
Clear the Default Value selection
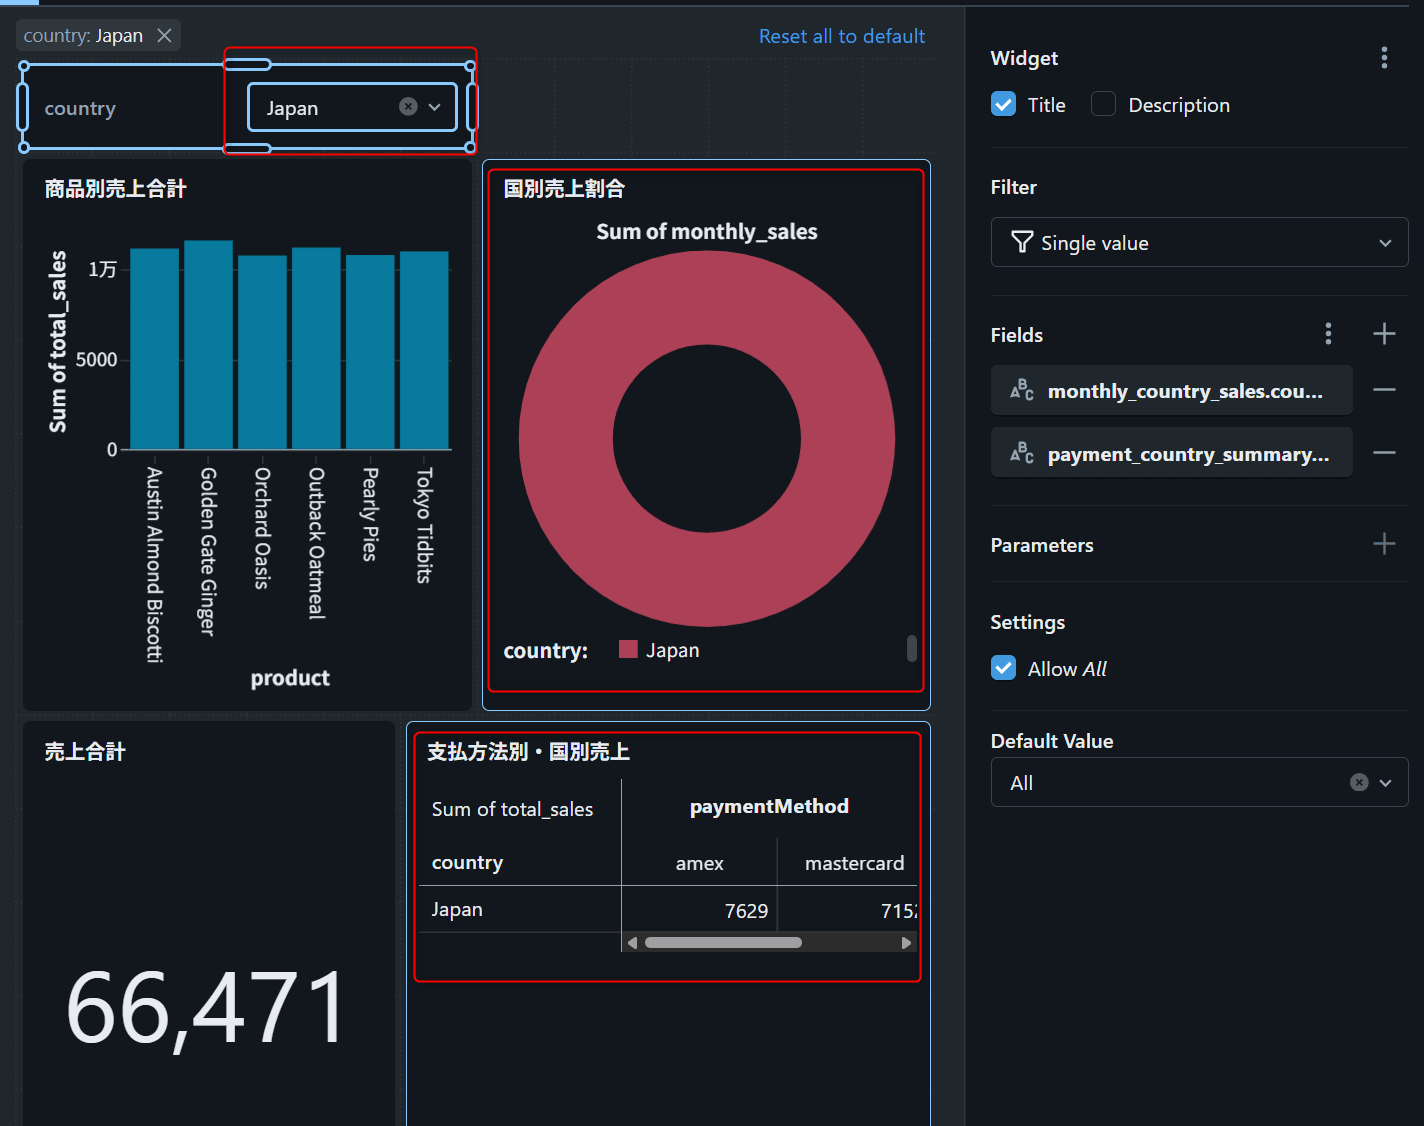[1358, 783]
